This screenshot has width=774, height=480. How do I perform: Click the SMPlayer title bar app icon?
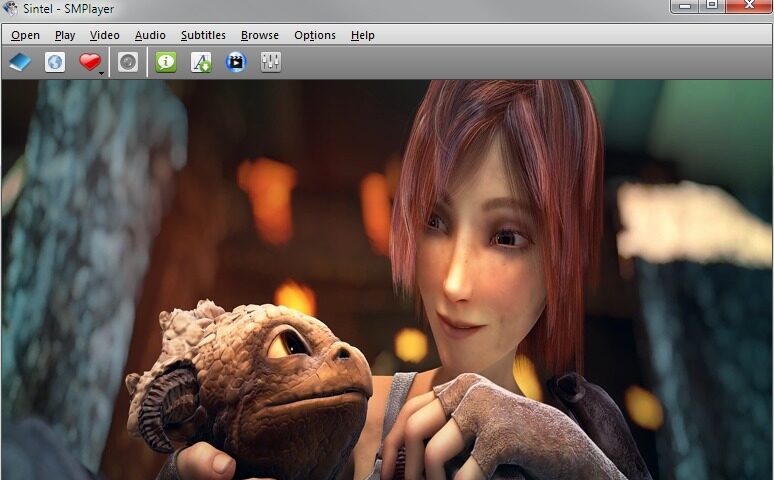click(10, 8)
